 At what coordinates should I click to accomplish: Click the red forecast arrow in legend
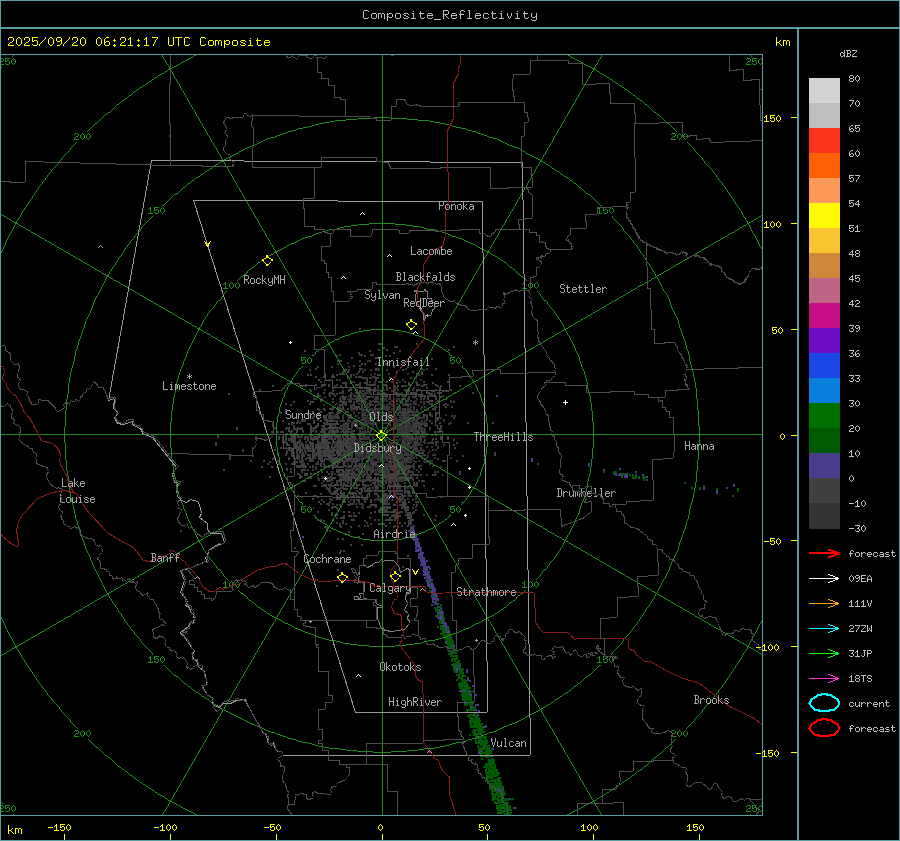[824, 553]
